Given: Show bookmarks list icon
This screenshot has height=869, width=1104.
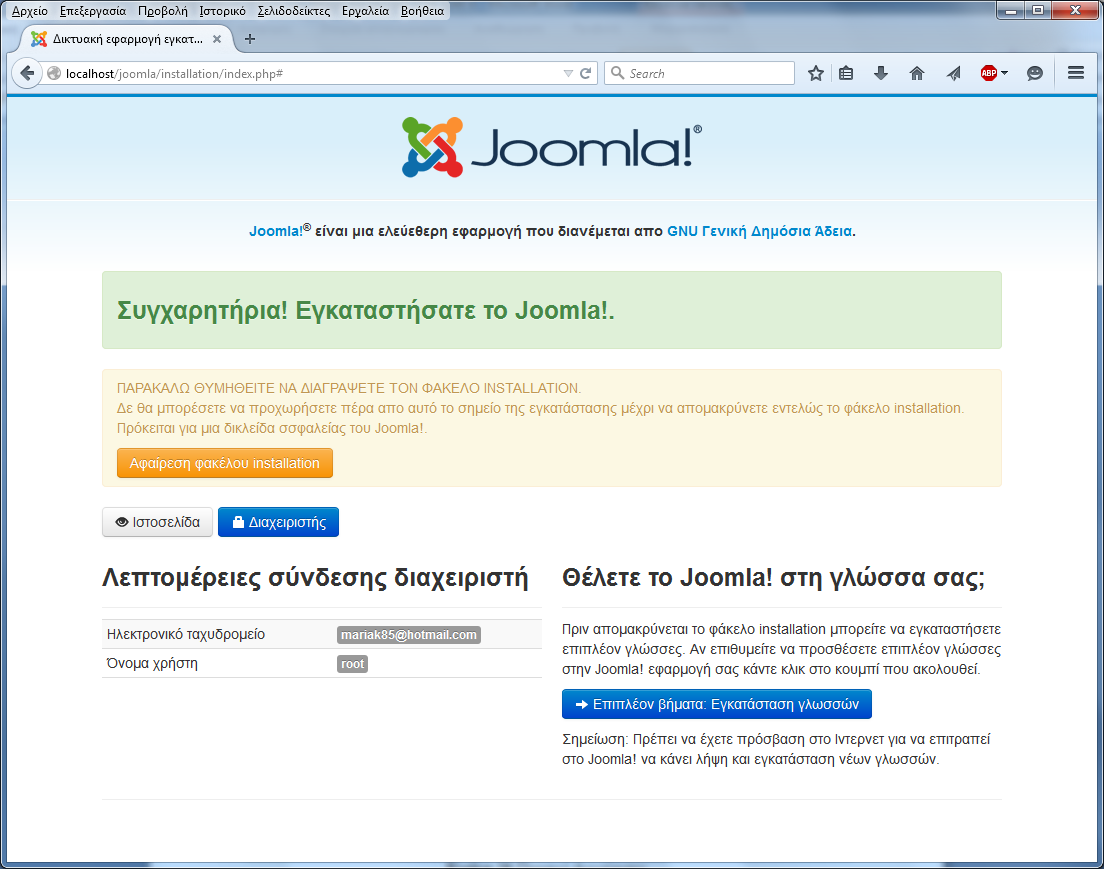Looking at the screenshot, I should tap(846, 73).
